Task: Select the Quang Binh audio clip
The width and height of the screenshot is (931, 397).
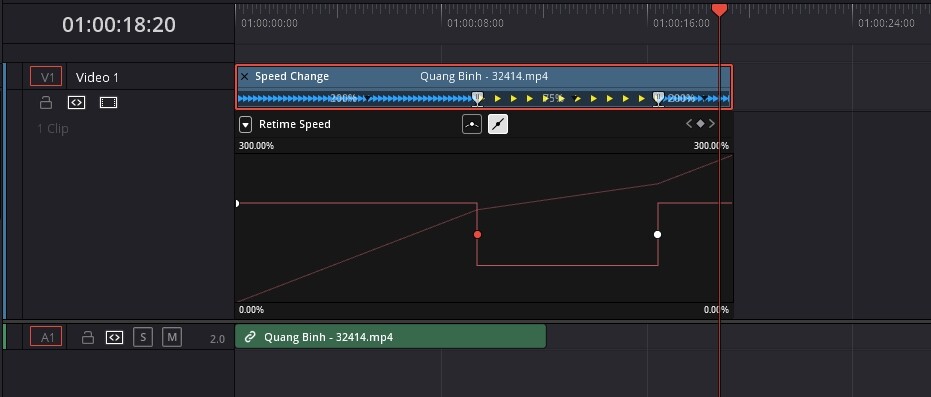Action: point(391,337)
